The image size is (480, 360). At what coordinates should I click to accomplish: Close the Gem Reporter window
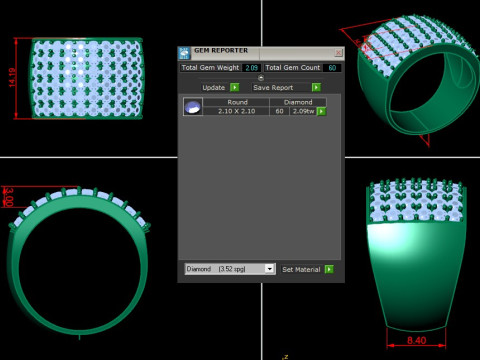pyautogui.click(x=338, y=53)
